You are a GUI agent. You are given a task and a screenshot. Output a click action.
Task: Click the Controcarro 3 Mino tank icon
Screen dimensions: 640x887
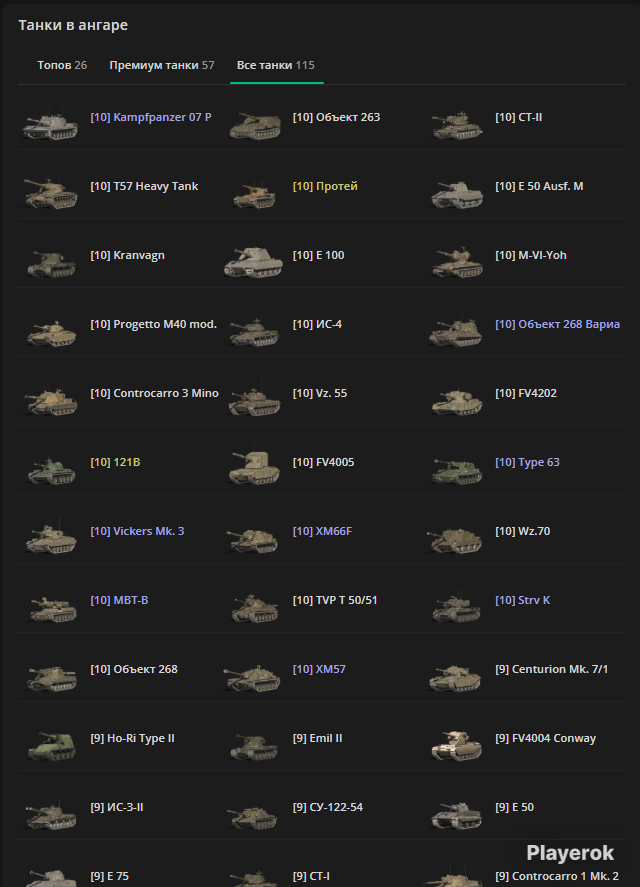[50, 401]
